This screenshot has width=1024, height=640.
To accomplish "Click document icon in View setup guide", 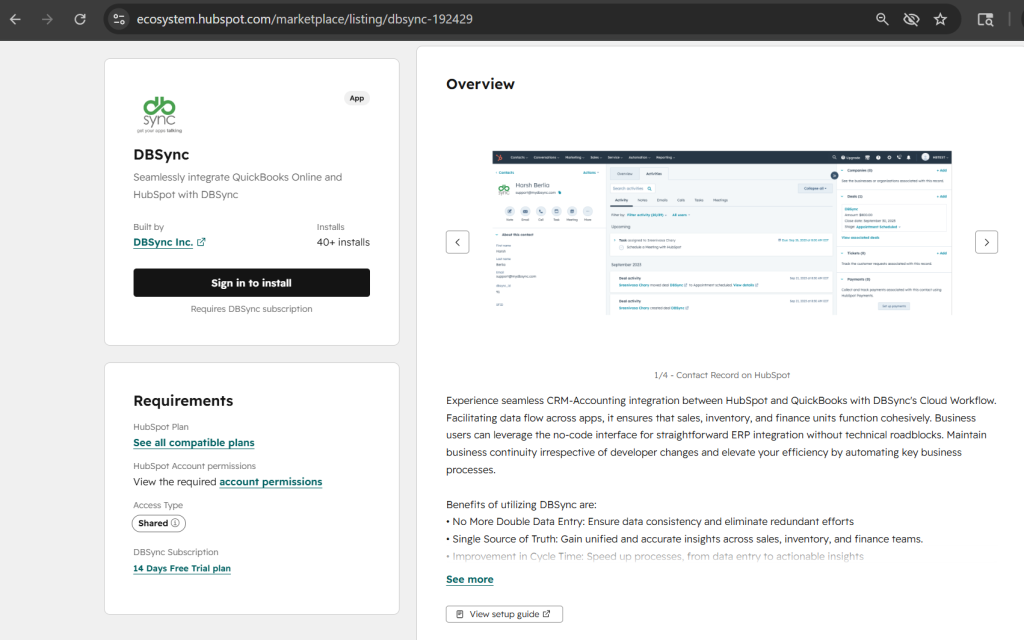I will coord(460,614).
